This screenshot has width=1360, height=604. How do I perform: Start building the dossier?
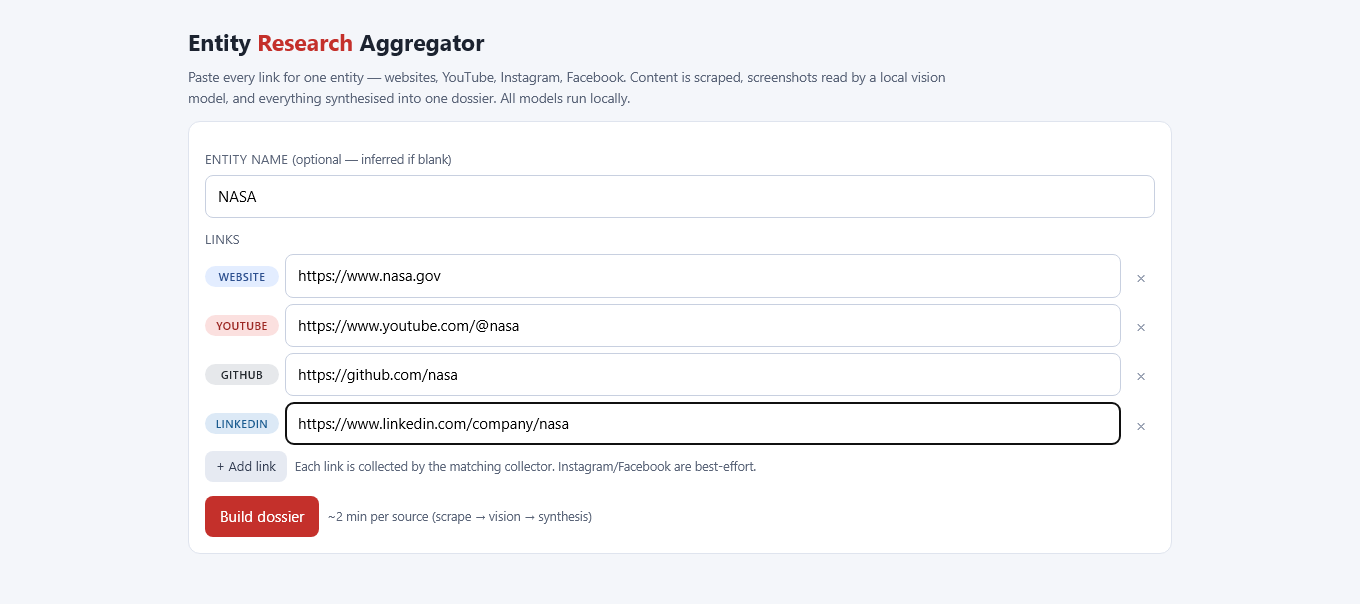coord(262,516)
